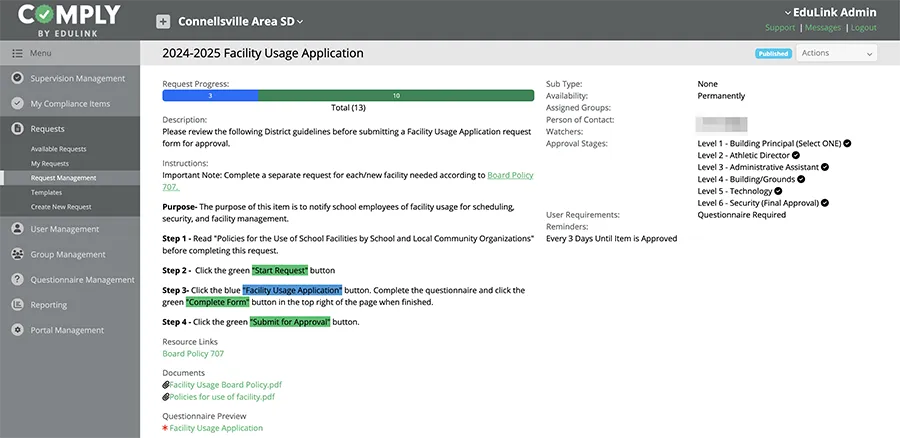This screenshot has width=900, height=438.
Task: Click the green segment of the request progress bar
Action: tap(396, 96)
